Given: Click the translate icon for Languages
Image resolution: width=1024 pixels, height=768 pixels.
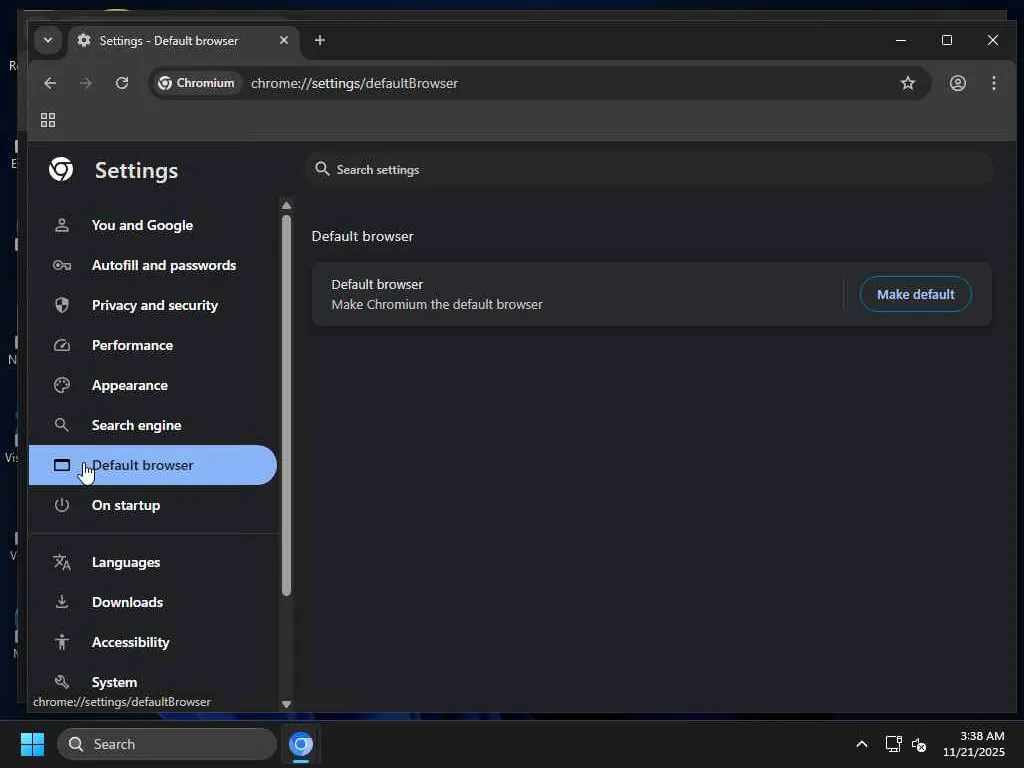Looking at the screenshot, I should point(61,562).
